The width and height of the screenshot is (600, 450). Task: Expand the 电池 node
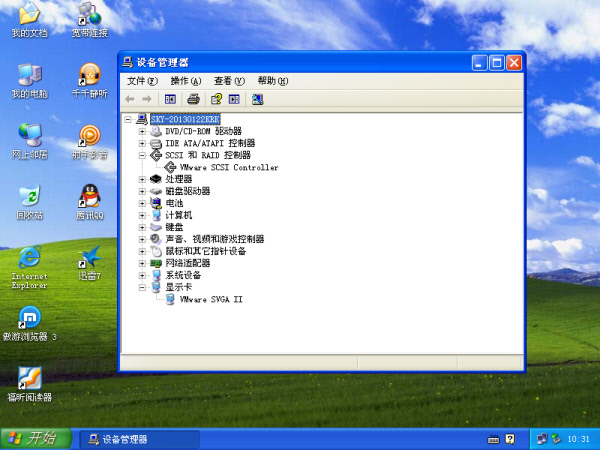tap(142, 203)
